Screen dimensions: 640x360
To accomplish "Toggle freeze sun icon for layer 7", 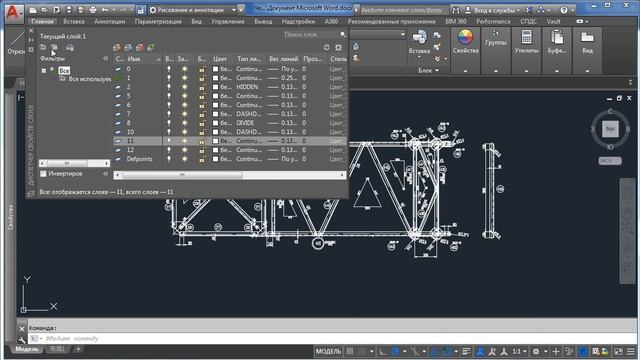I will 184,114.
